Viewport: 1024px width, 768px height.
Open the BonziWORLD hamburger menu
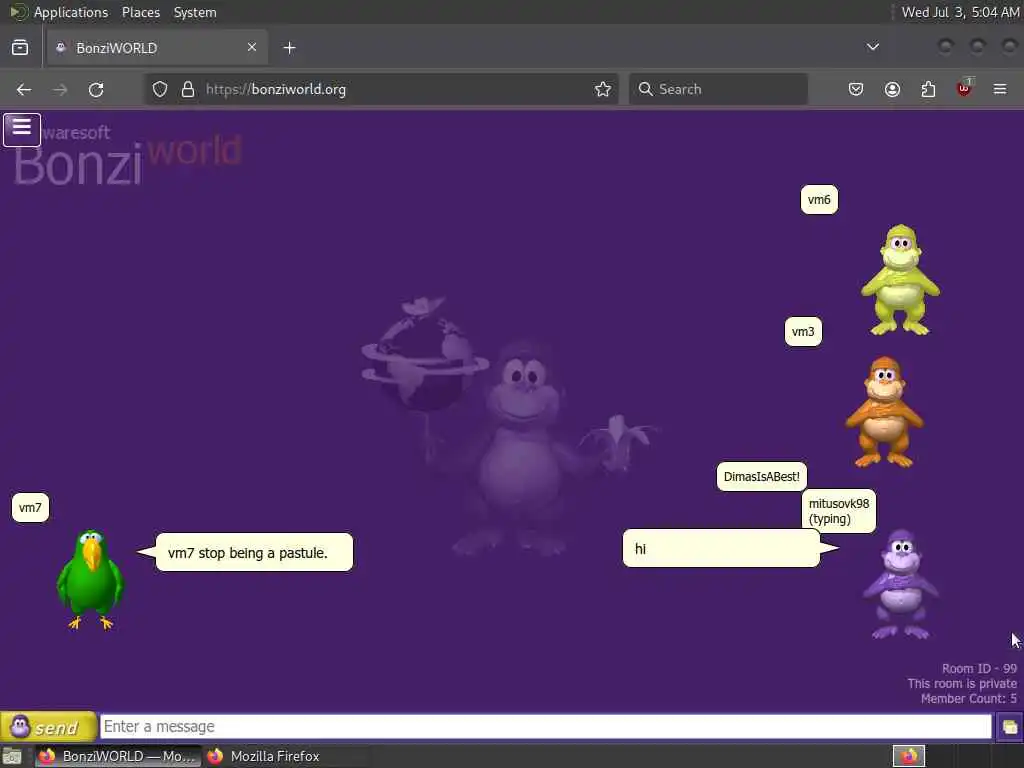coord(22,129)
